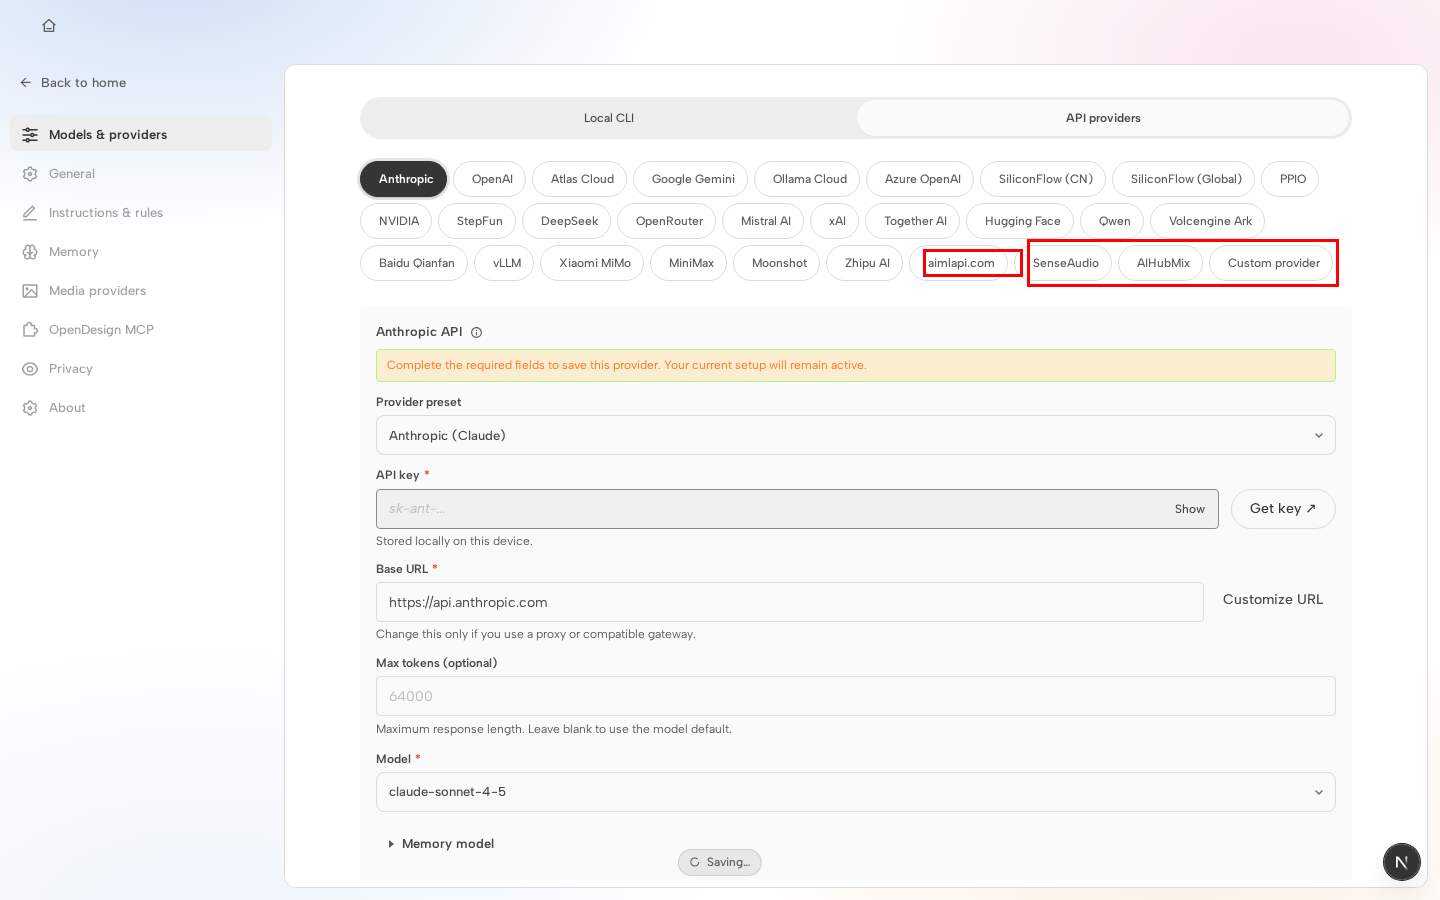Switch to the Local CLI tab

pyautogui.click(x=609, y=118)
